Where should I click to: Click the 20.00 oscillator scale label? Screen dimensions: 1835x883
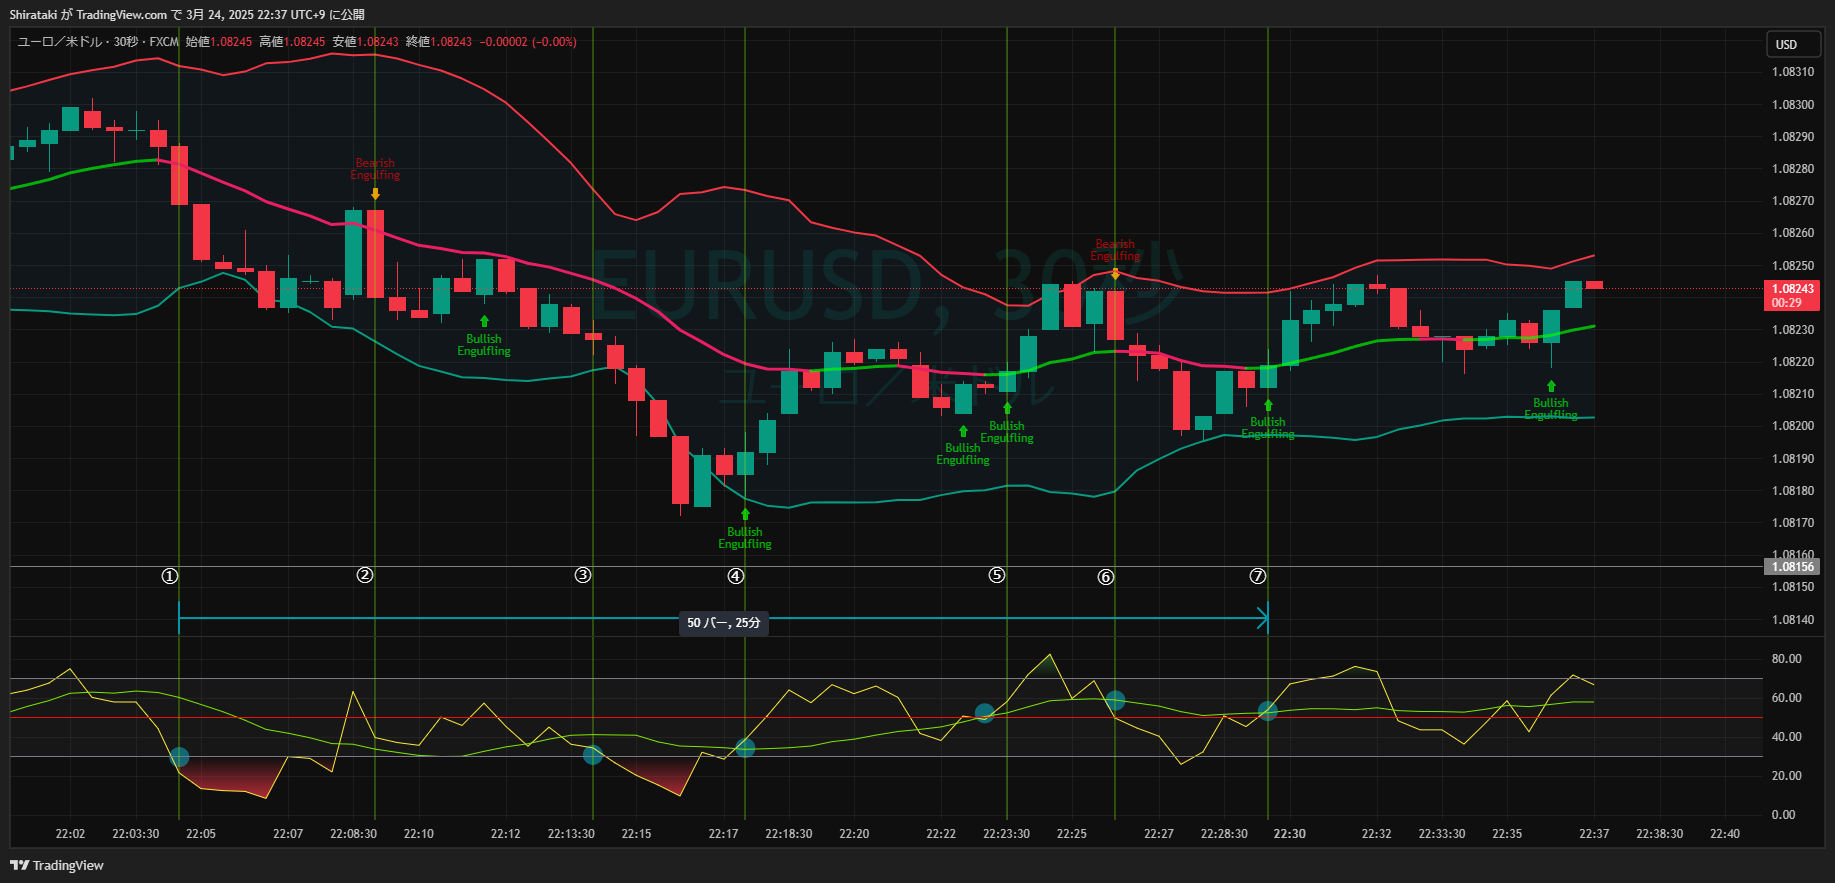1786,776
